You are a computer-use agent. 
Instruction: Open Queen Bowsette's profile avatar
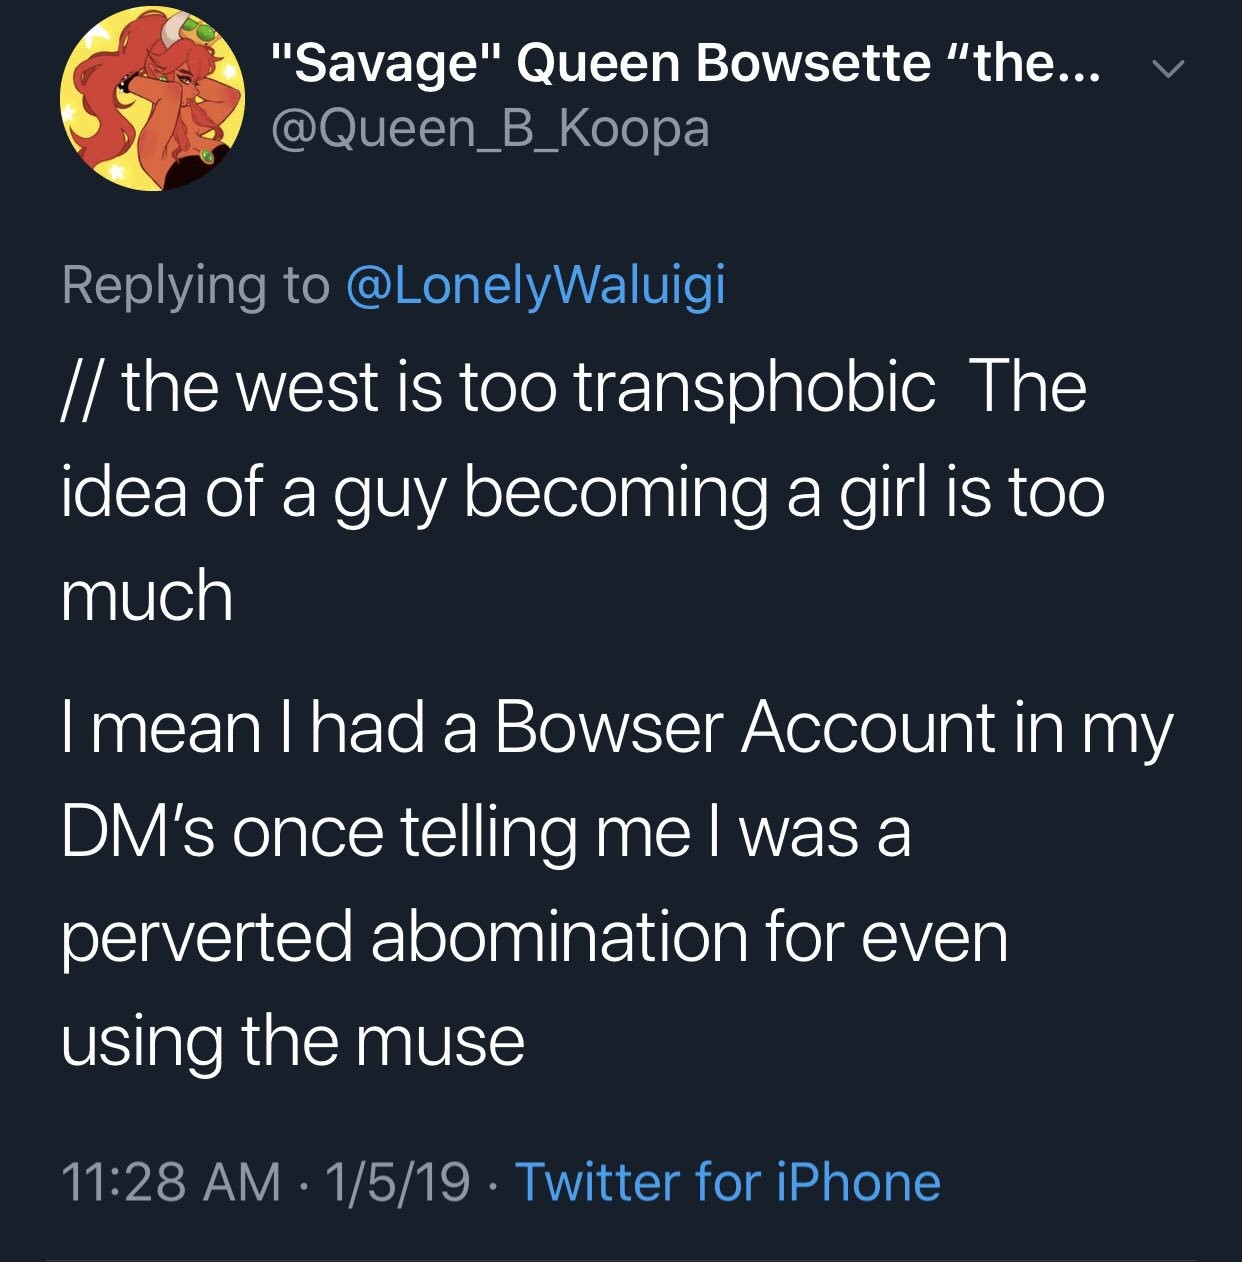click(x=154, y=100)
